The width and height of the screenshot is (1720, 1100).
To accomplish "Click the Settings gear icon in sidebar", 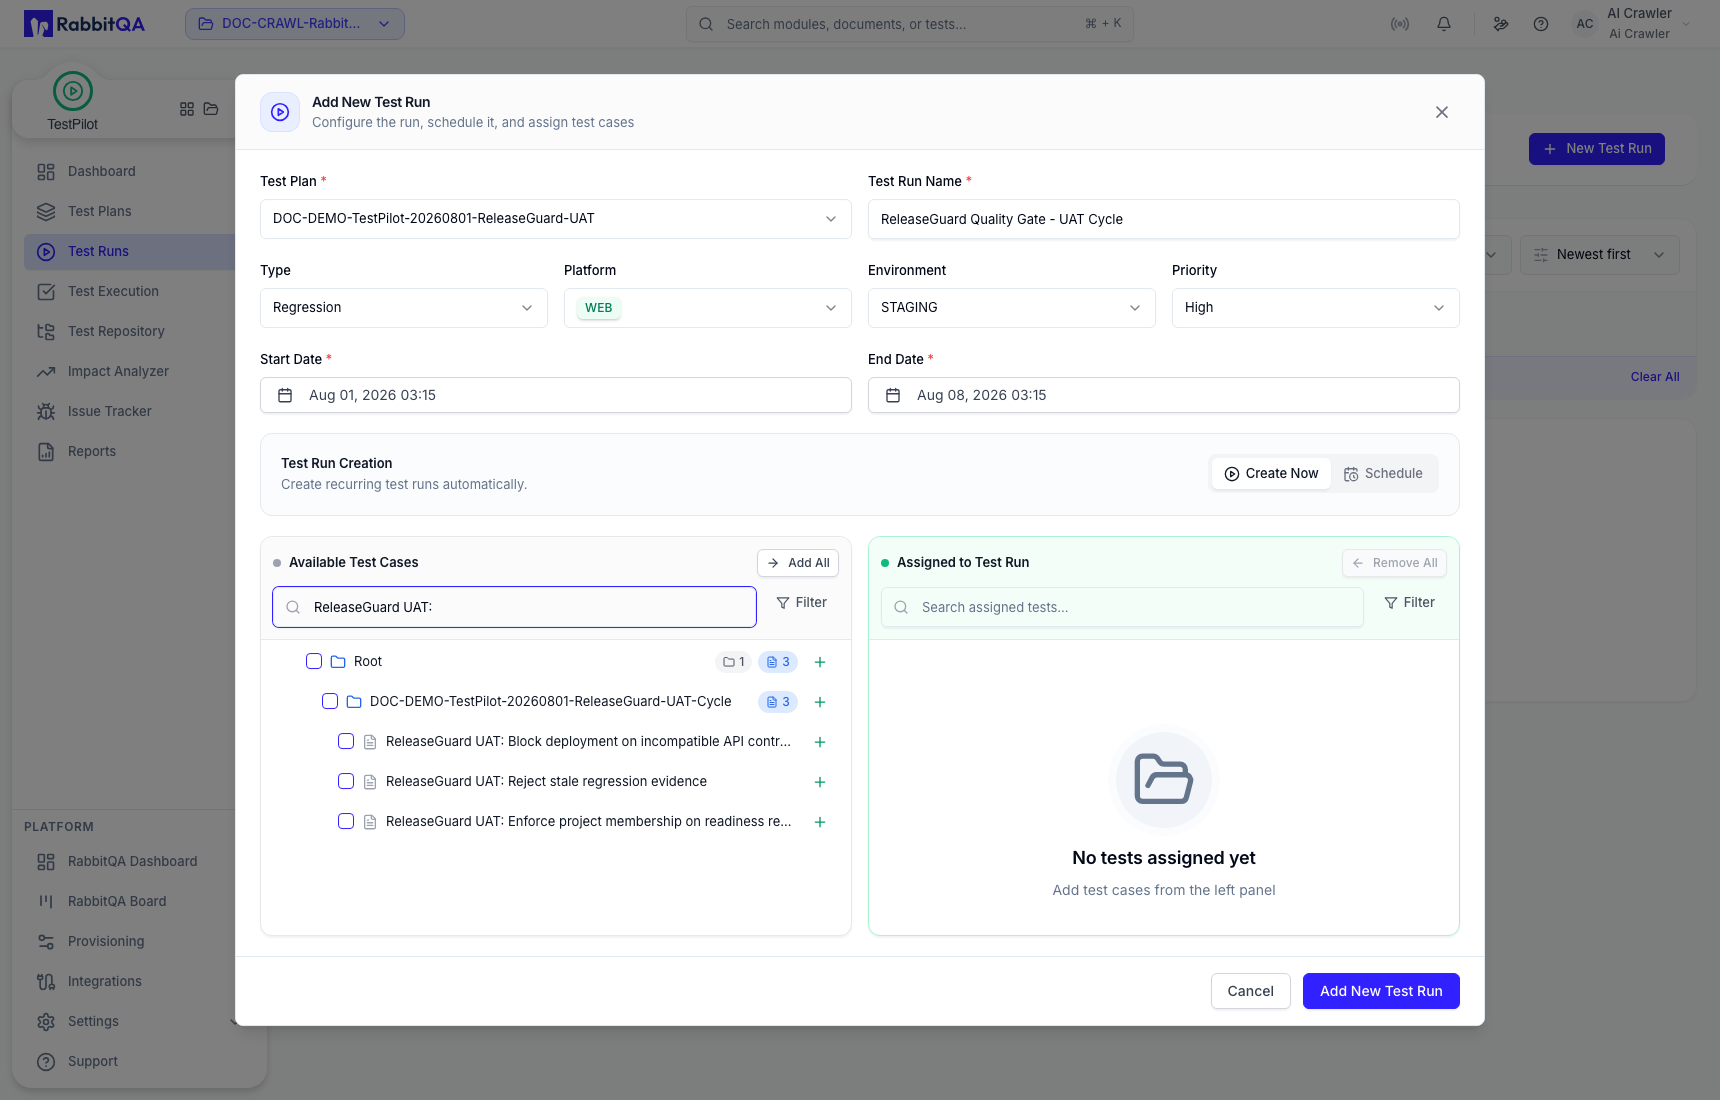I will (x=46, y=1022).
